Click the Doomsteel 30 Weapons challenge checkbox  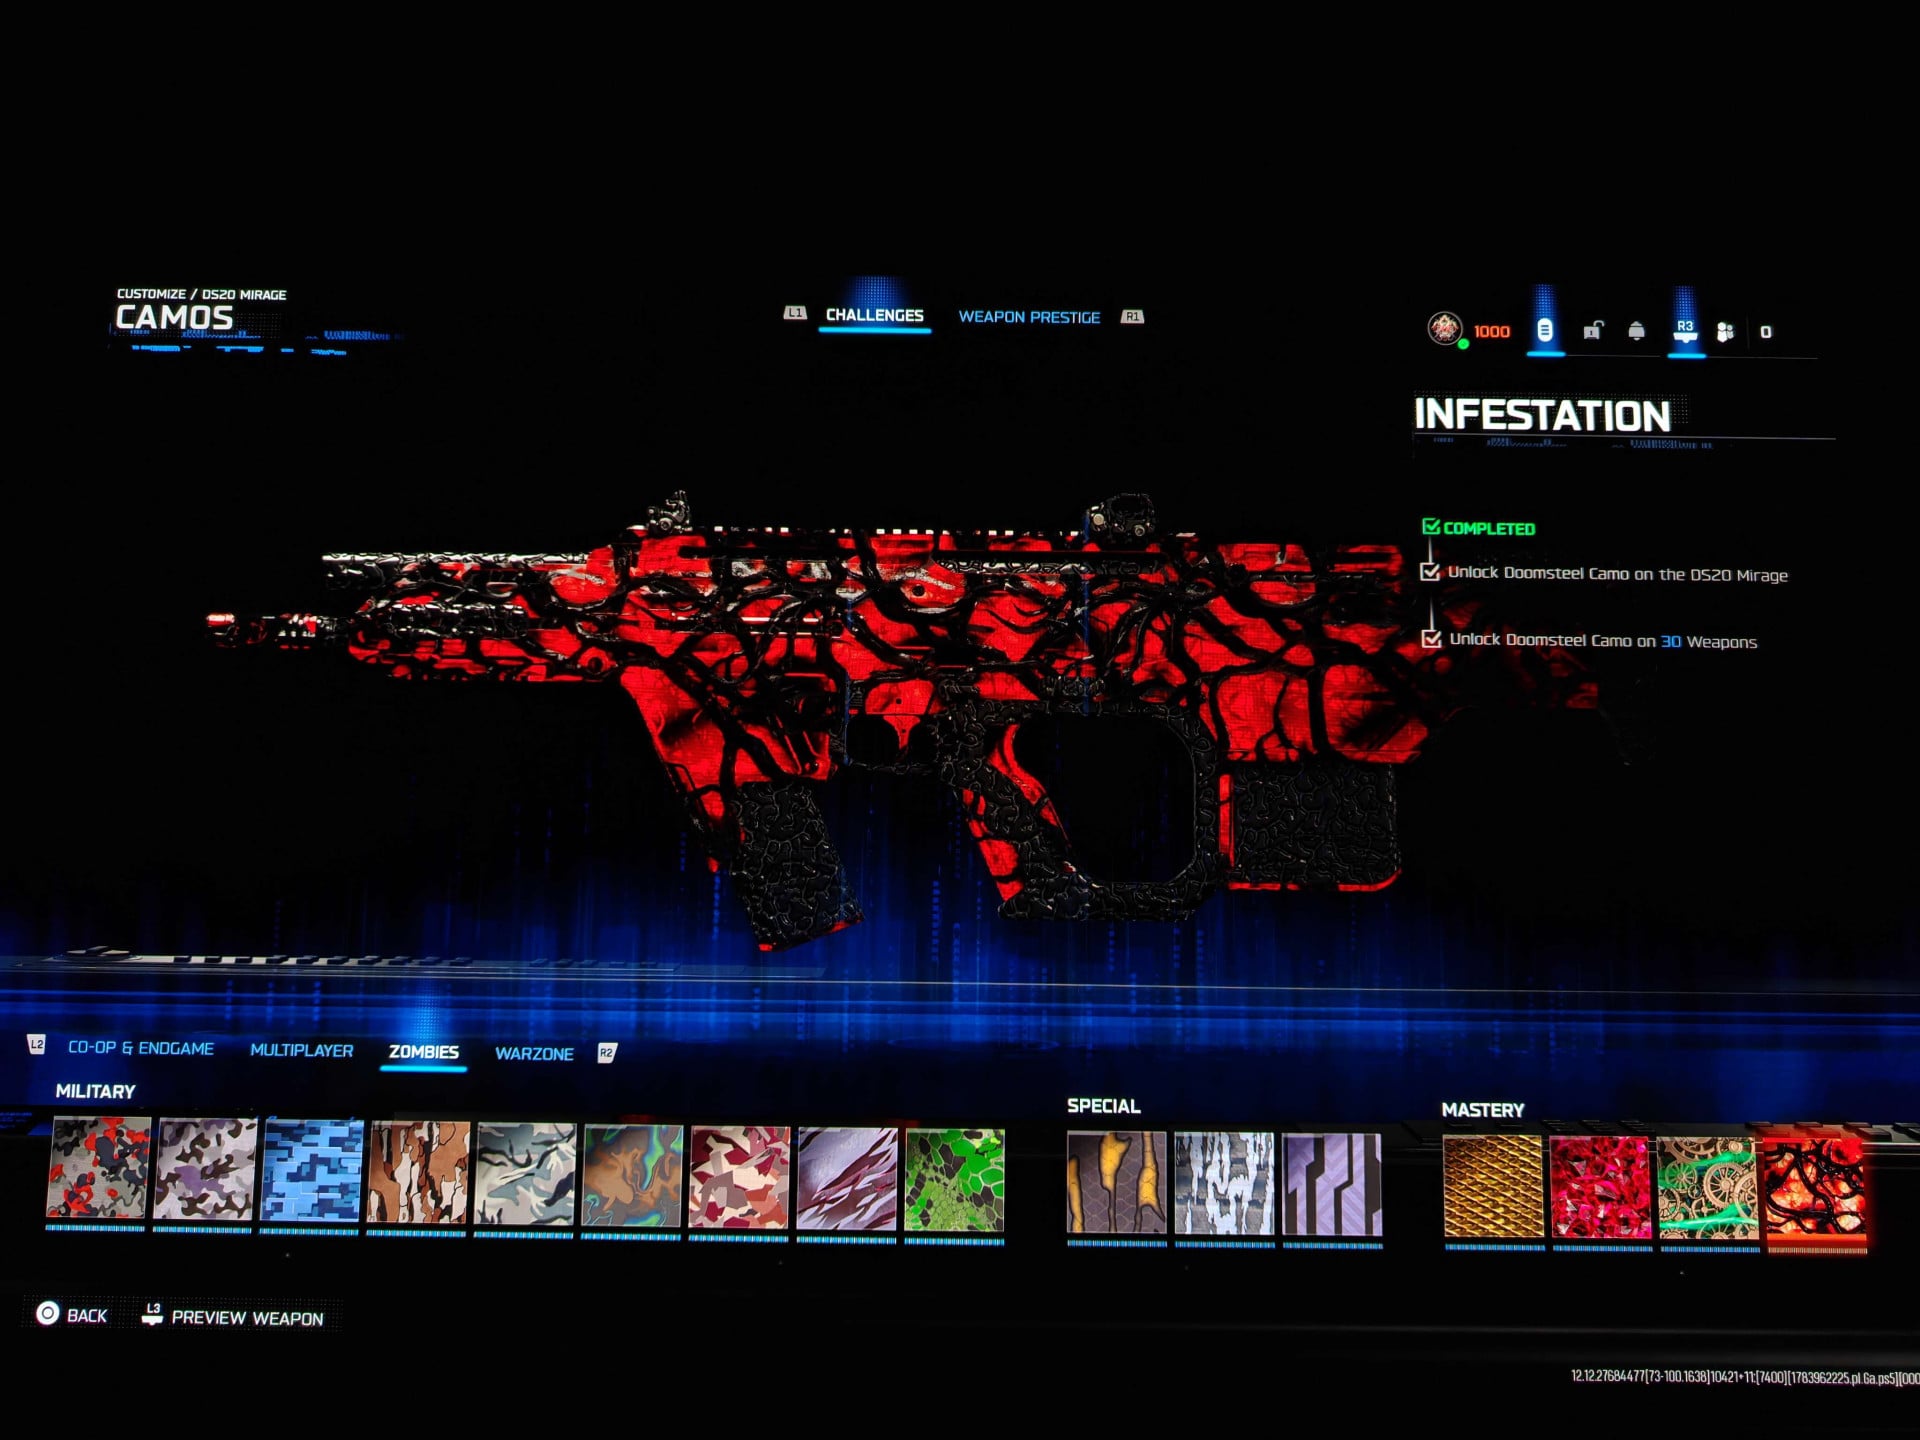click(x=1431, y=638)
